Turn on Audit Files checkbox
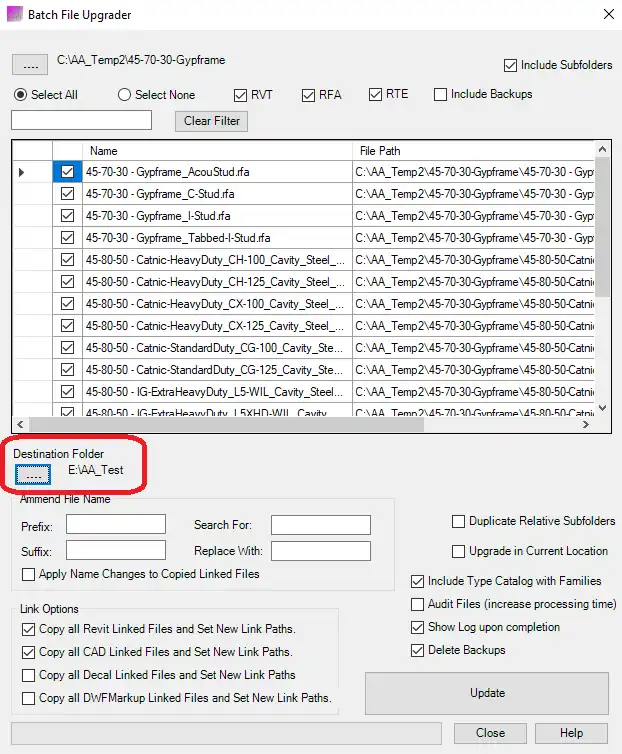Image resolution: width=622 pixels, height=754 pixels. [418, 604]
